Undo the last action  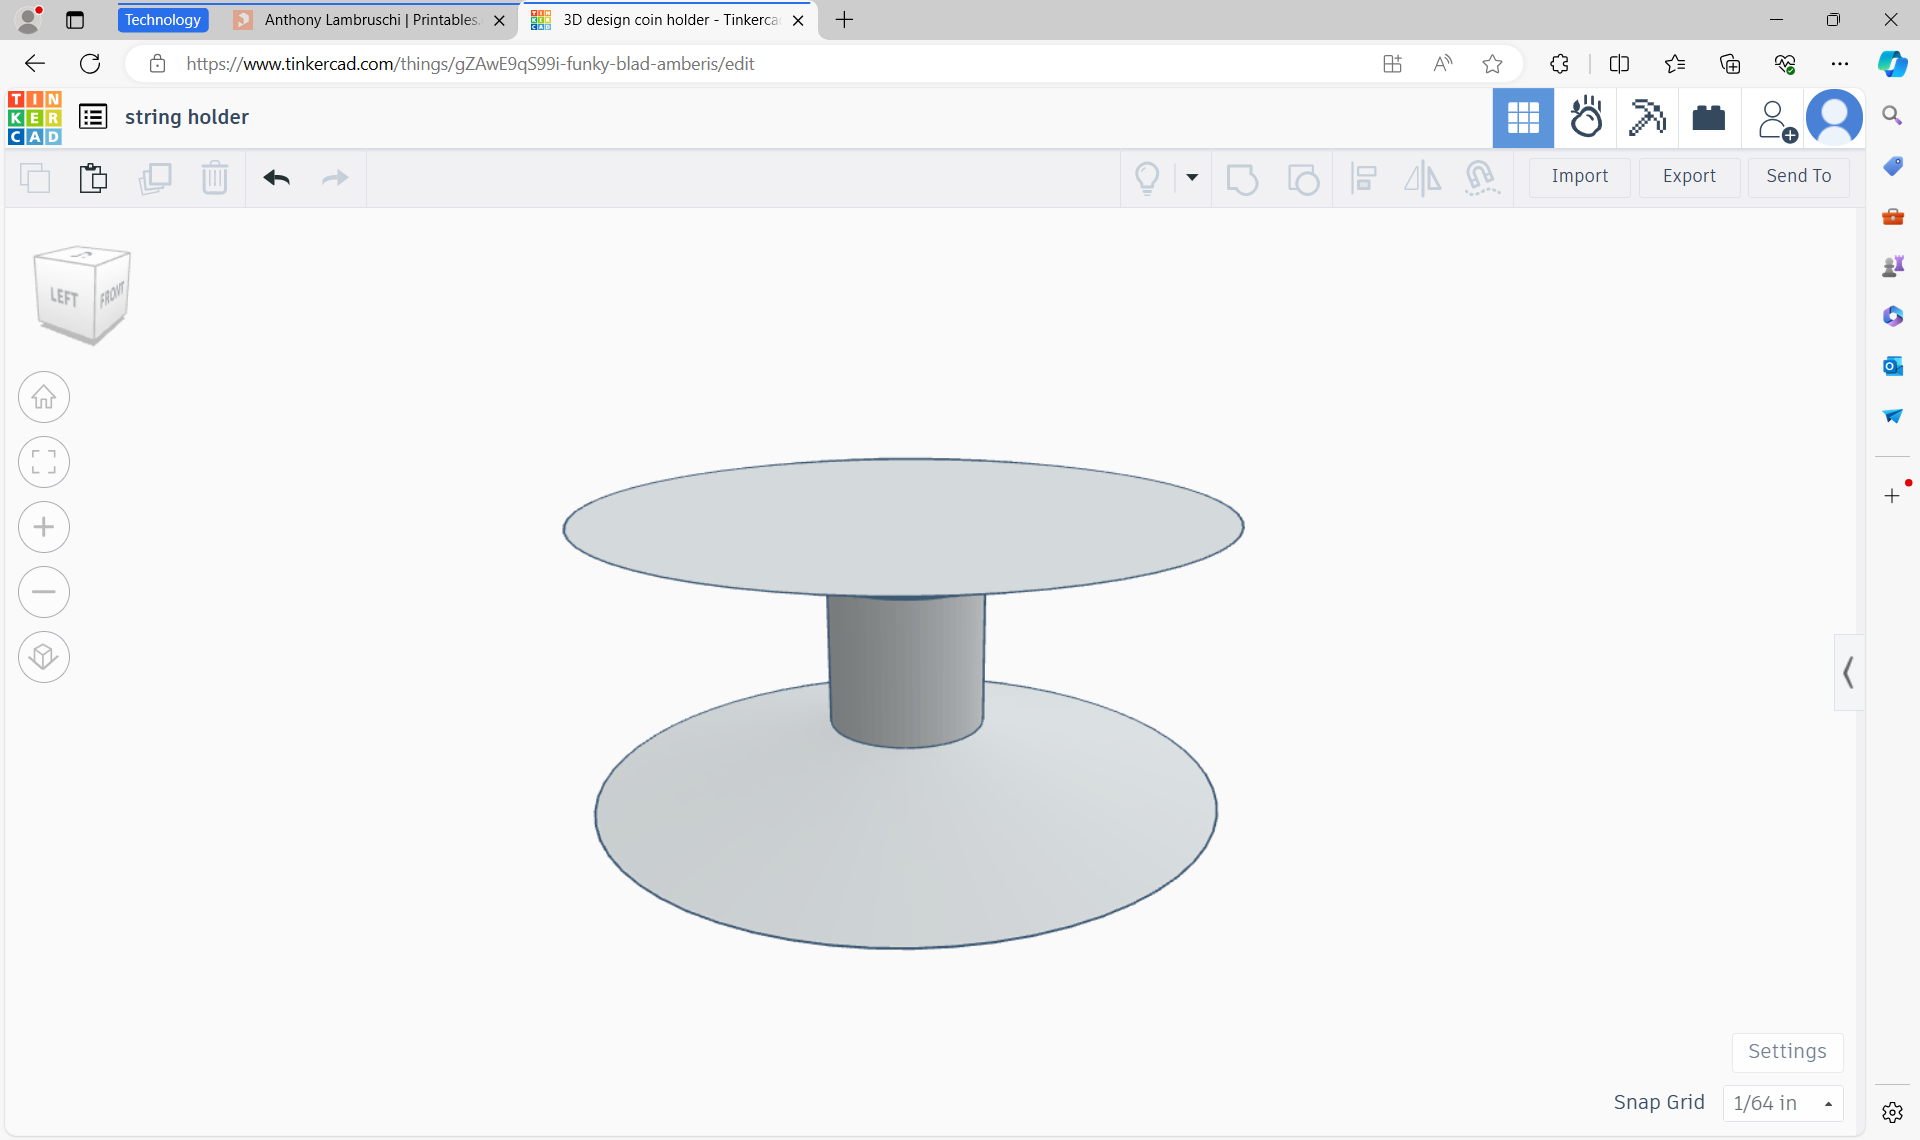(x=277, y=178)
